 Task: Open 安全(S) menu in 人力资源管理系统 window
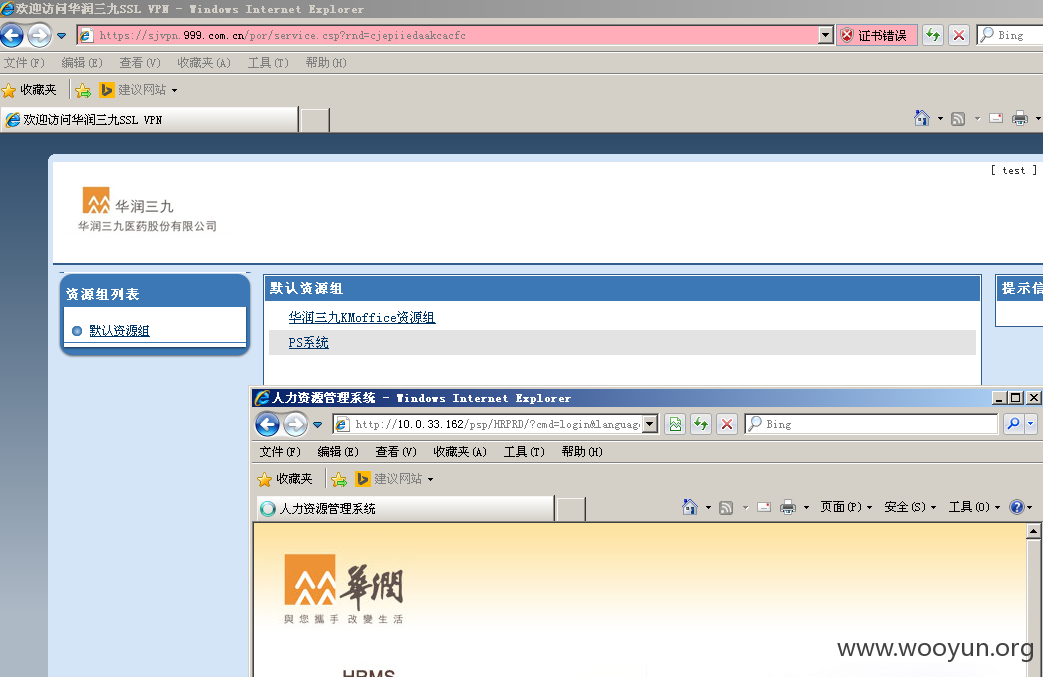pyautogui.click(x=910, y=507)
